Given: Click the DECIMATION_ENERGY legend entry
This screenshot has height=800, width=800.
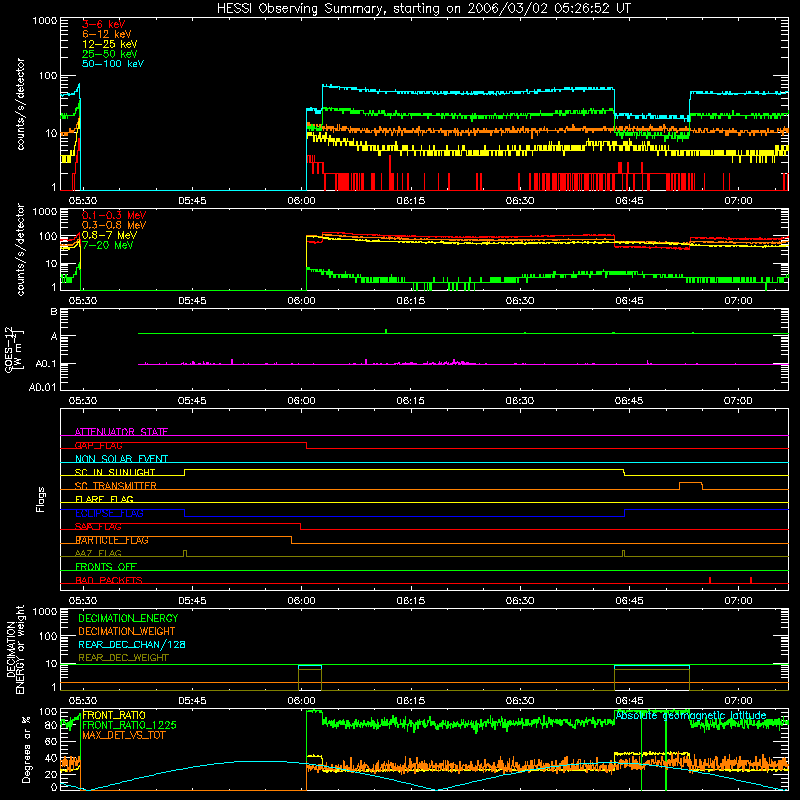Looking at the screenshot, I should [128, 618].
